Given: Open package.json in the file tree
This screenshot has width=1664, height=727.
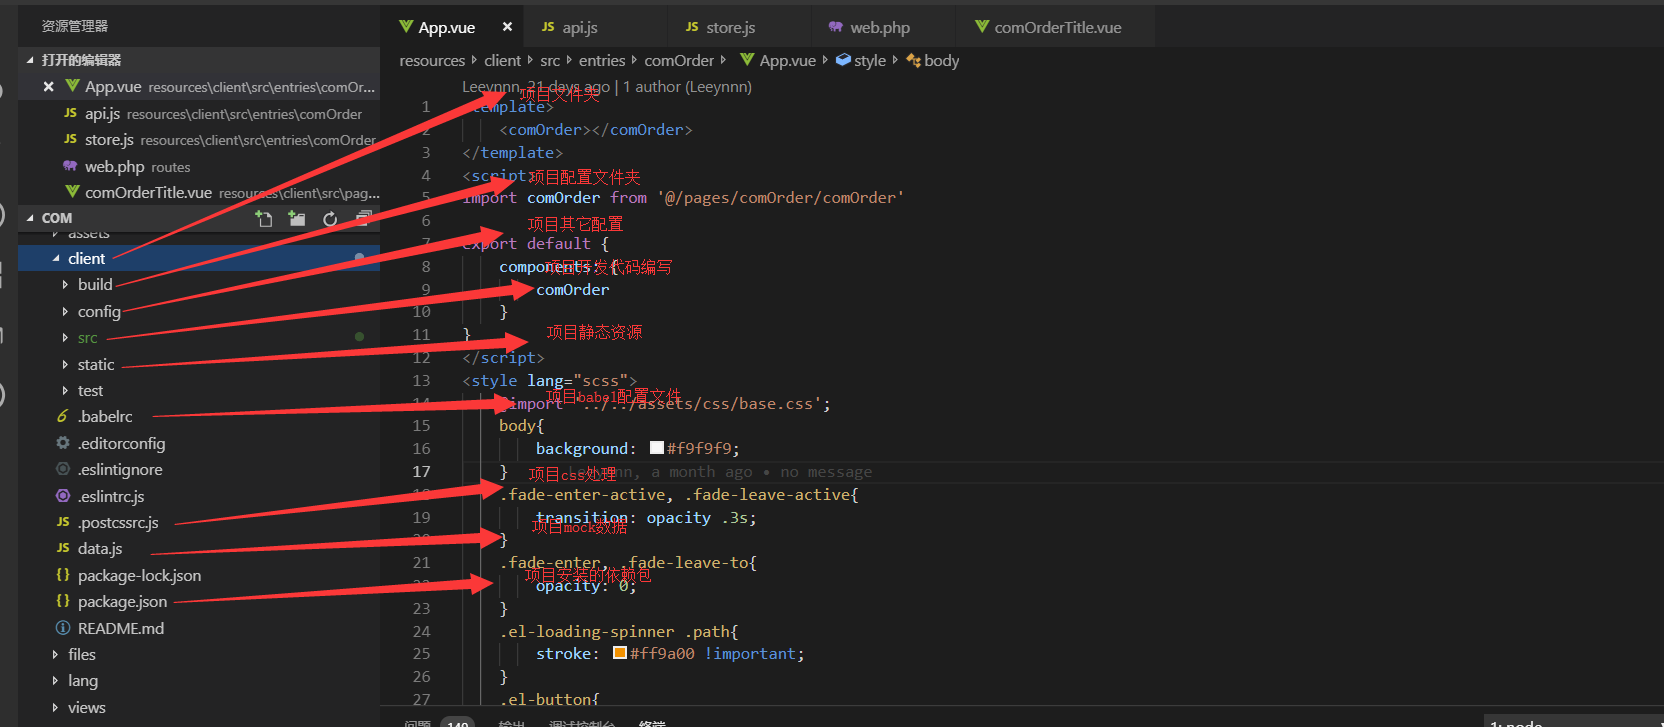Looking at the screenshot, I should (122, 602).
